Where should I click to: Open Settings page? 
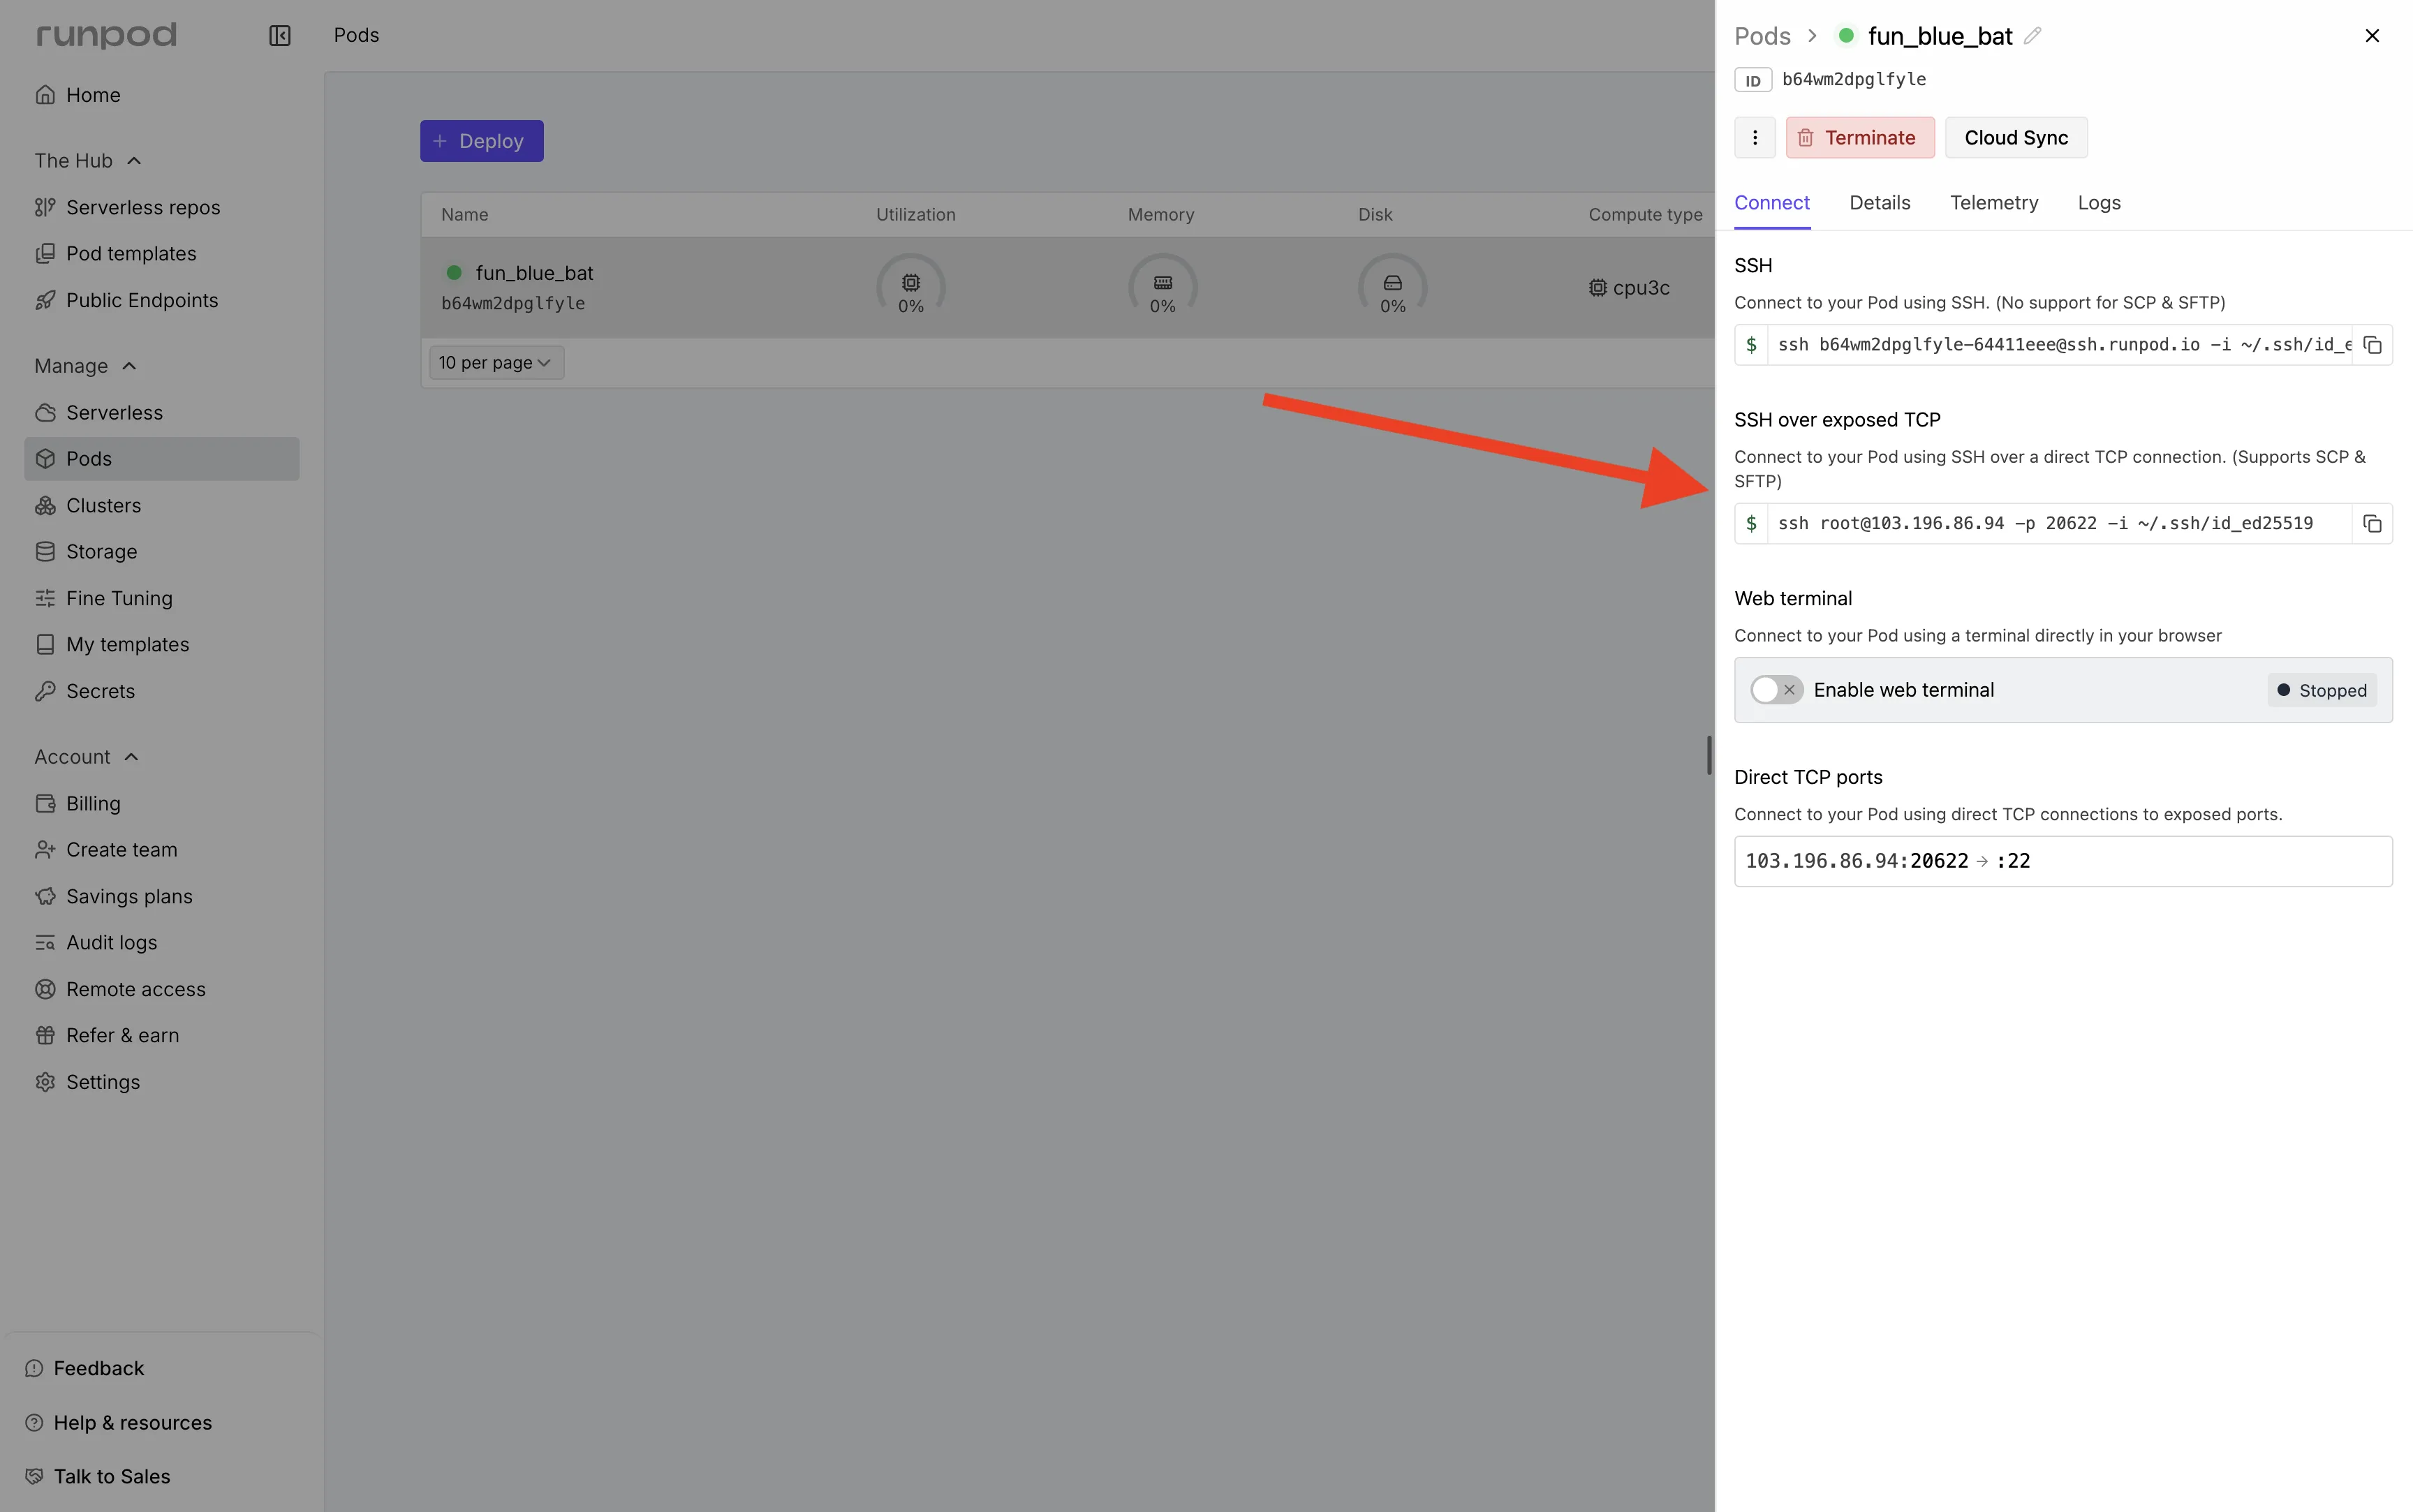[162, 1082]
